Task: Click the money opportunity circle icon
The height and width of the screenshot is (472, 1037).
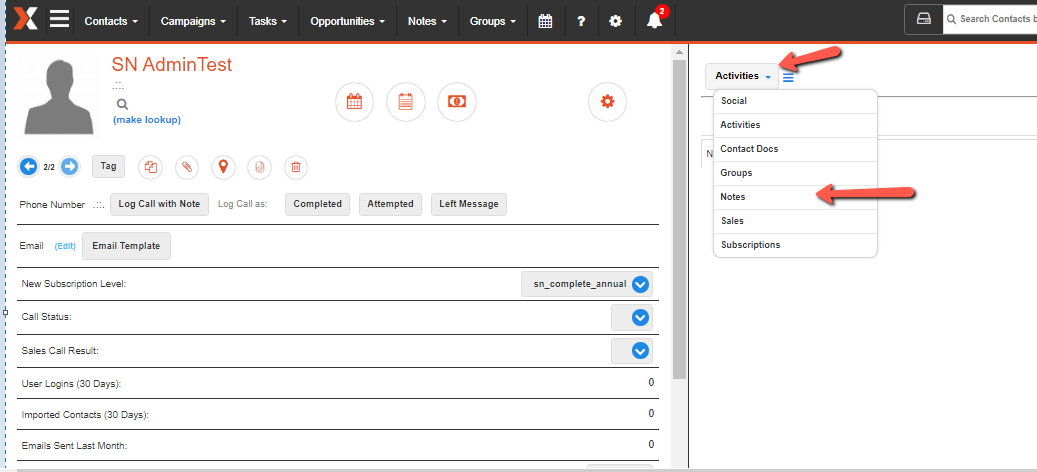Action: [x=457, y=102]
